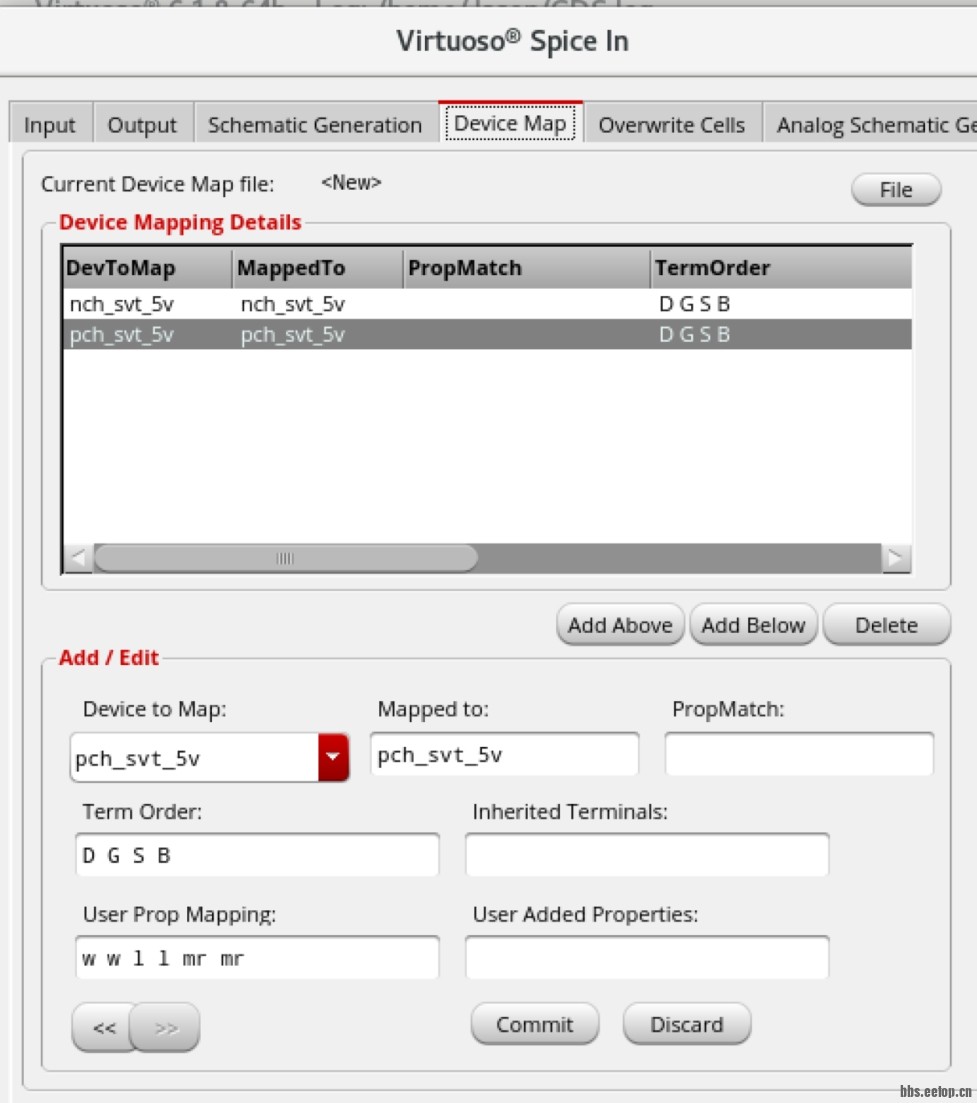Click the Add Above button

(620, 625)
